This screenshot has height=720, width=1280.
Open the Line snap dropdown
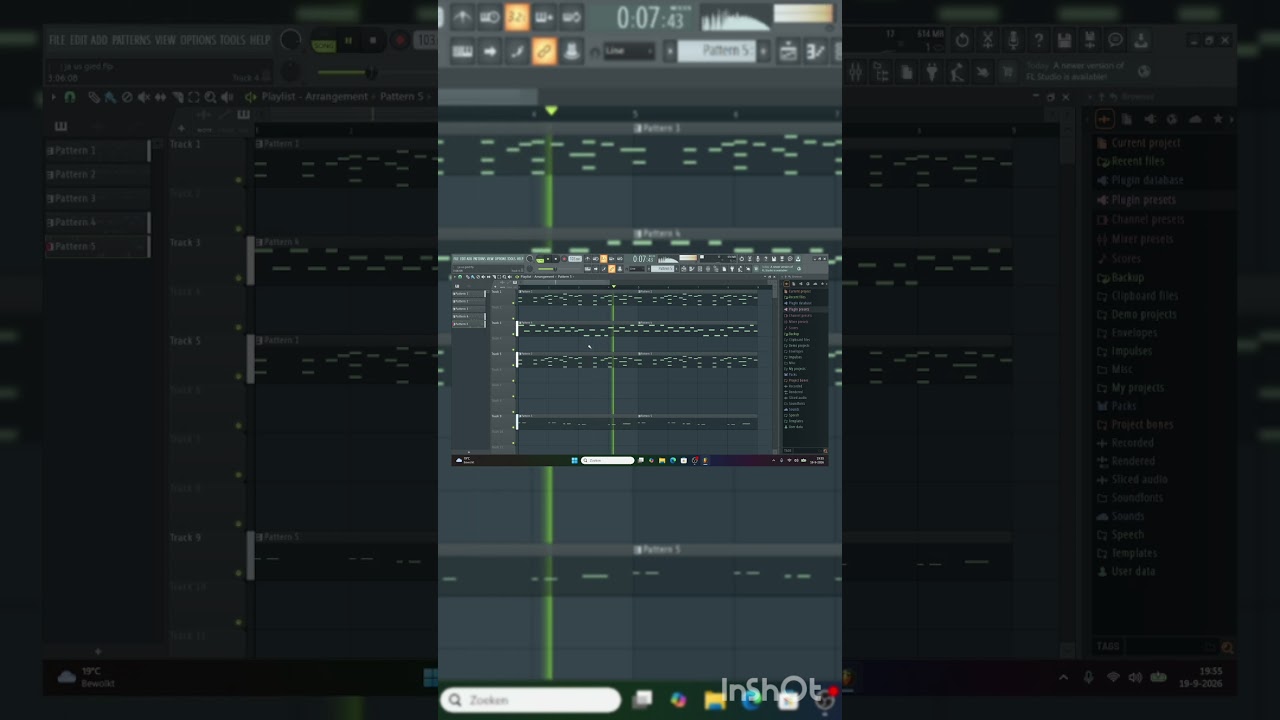coord(629,51)
